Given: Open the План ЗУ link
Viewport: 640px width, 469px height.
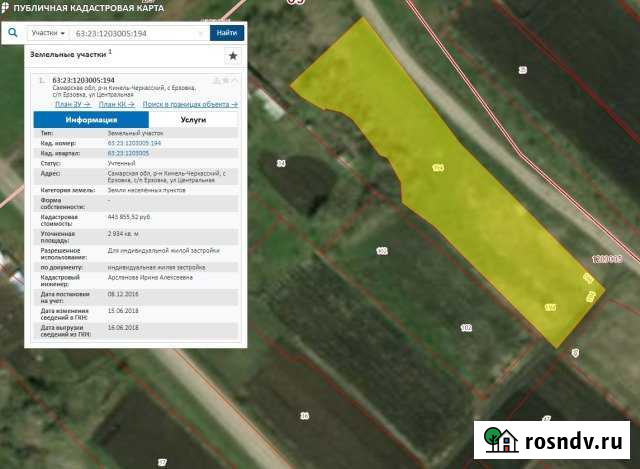Looking at the screenshot, I should 73,104.
